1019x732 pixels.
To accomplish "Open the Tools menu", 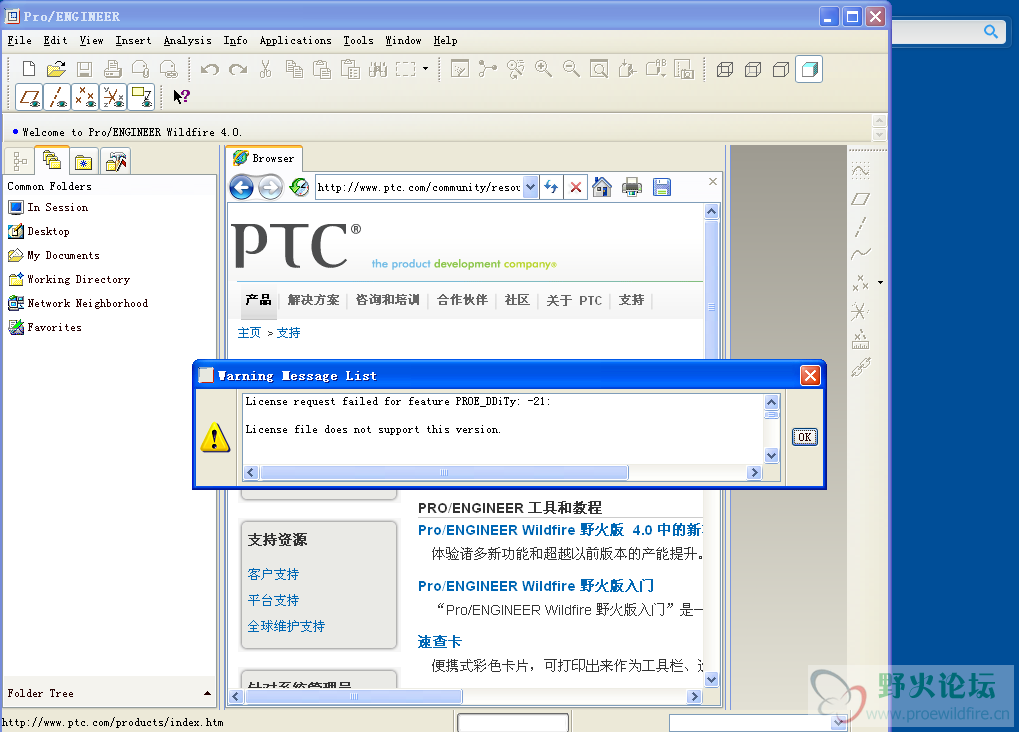I will click(358, 40).
